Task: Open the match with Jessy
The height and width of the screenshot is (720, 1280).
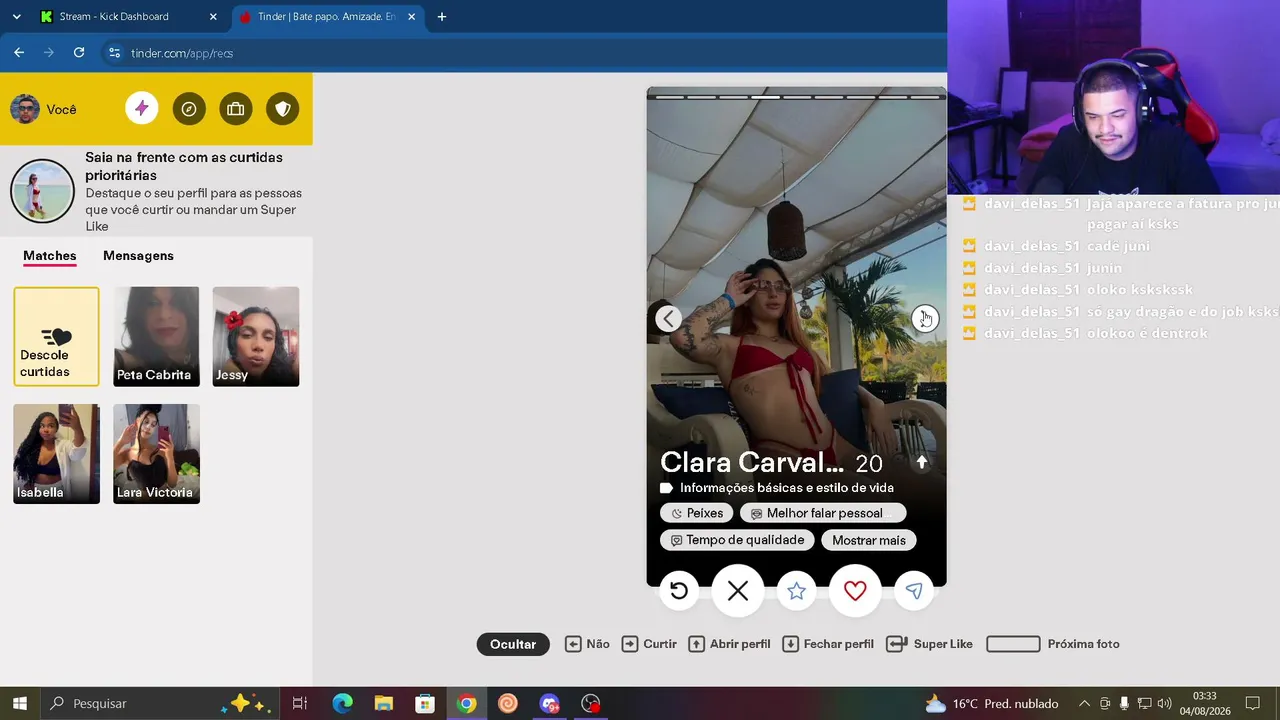Action: (x=256, y=336)
